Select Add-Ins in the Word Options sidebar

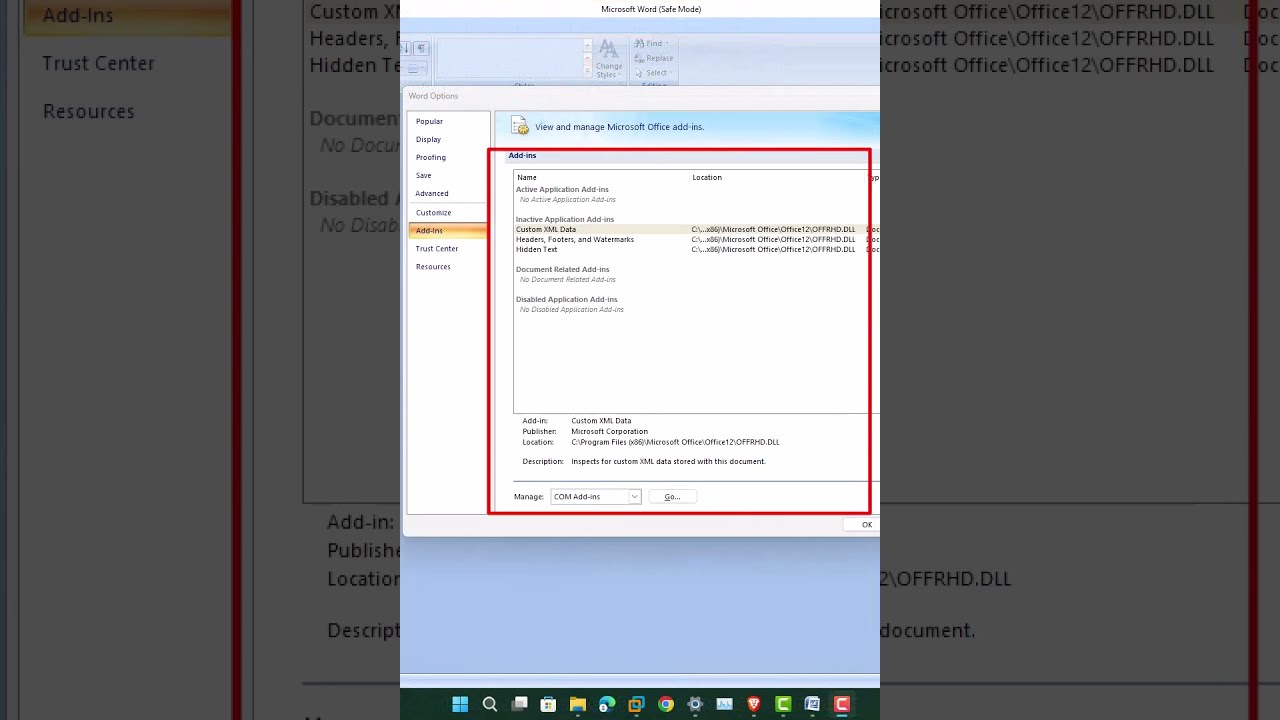[448, 230]
